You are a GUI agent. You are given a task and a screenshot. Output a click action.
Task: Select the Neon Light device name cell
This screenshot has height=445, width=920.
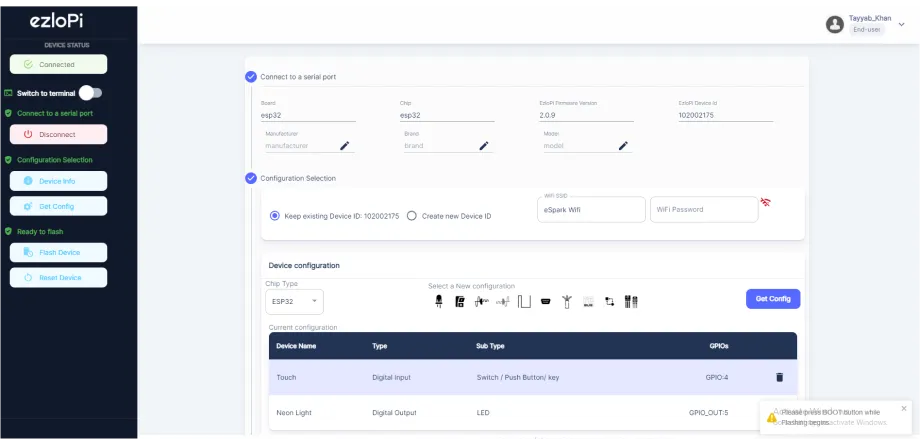coord(294,413)
